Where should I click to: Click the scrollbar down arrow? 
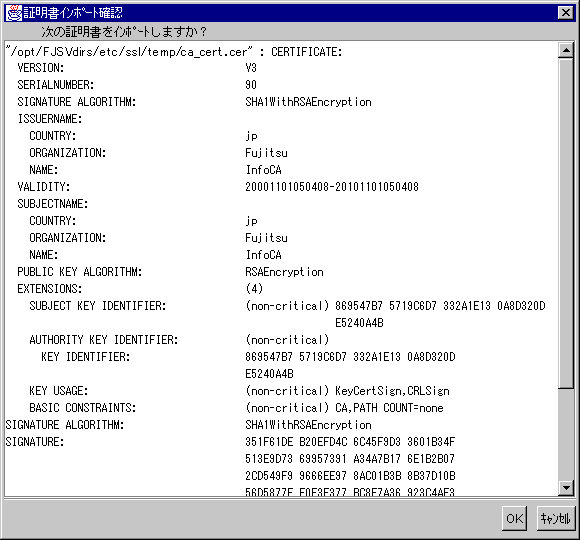click(x=566, y=488)
